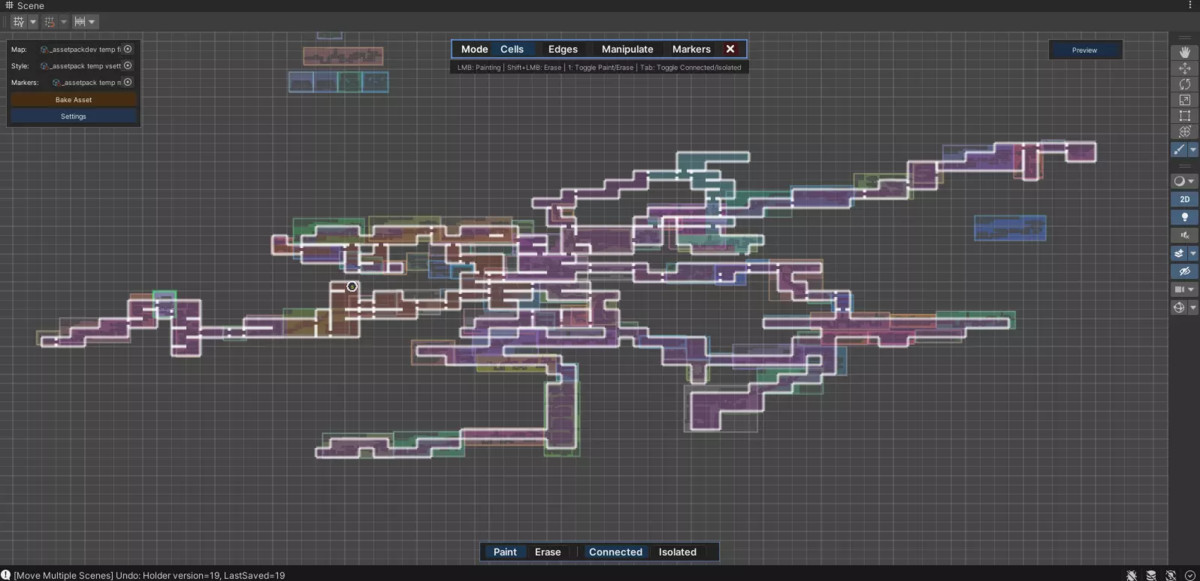Pick Markers asset with object selector
The image size is (1200, 581).
pyautogui.click(x=128, y=82)
